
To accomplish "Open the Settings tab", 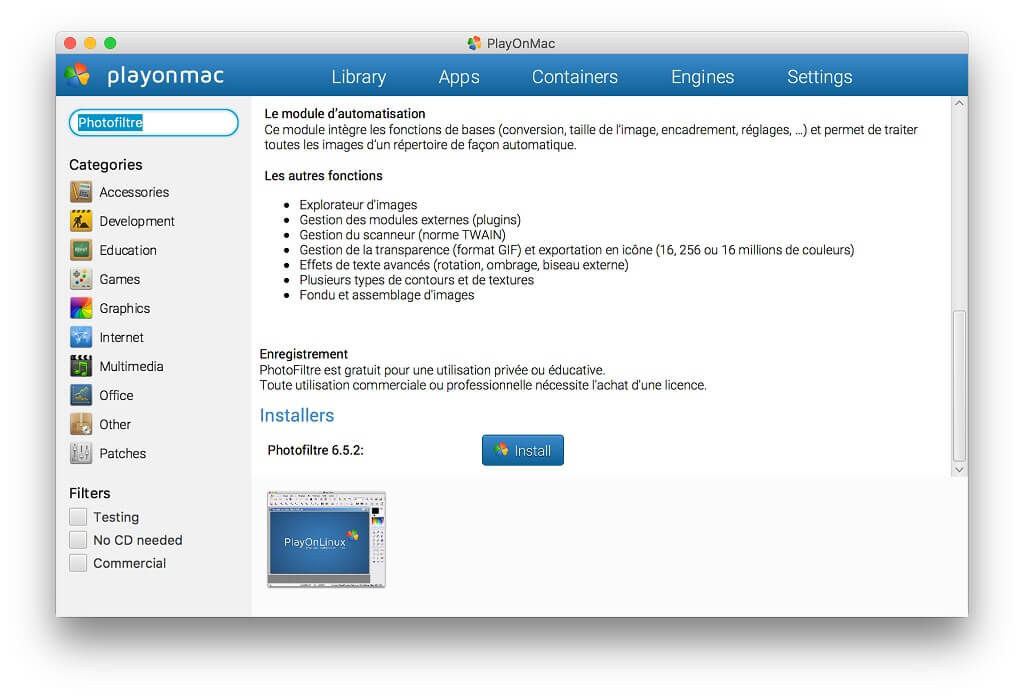I will tap(820, 77).
